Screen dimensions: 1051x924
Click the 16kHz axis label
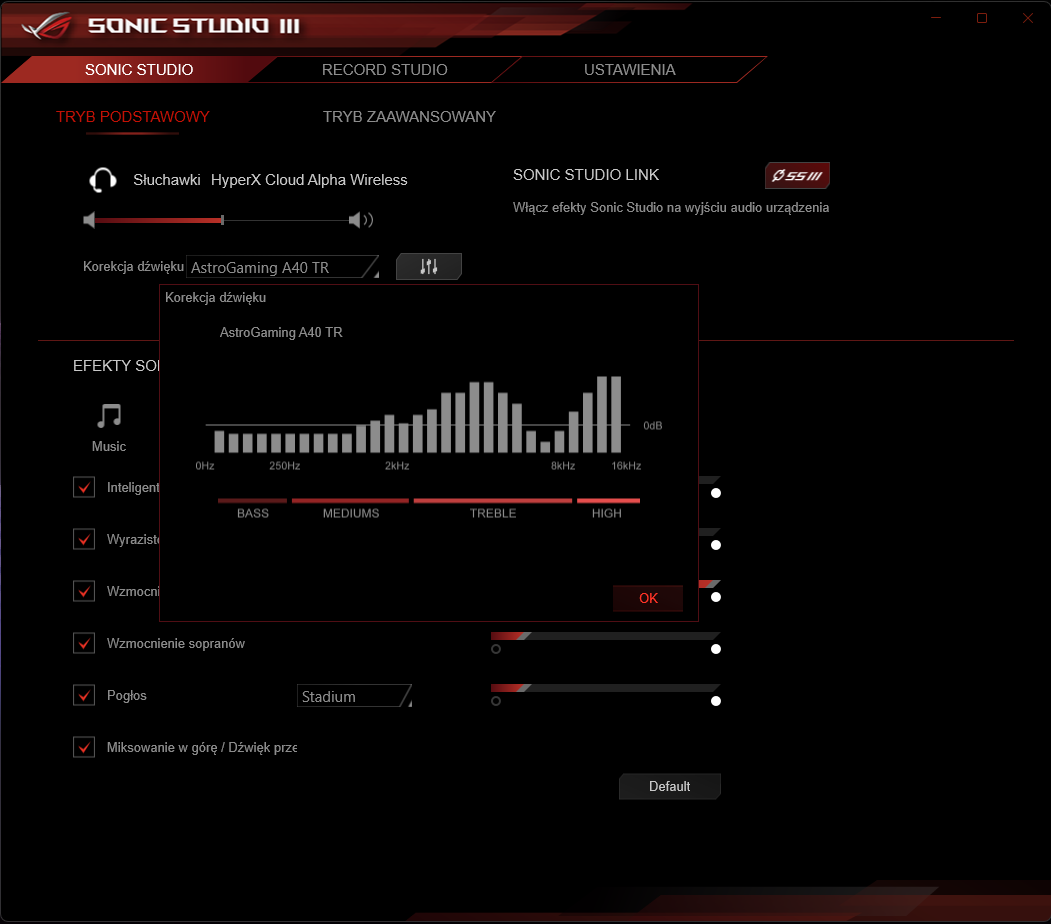click(626, 466)
